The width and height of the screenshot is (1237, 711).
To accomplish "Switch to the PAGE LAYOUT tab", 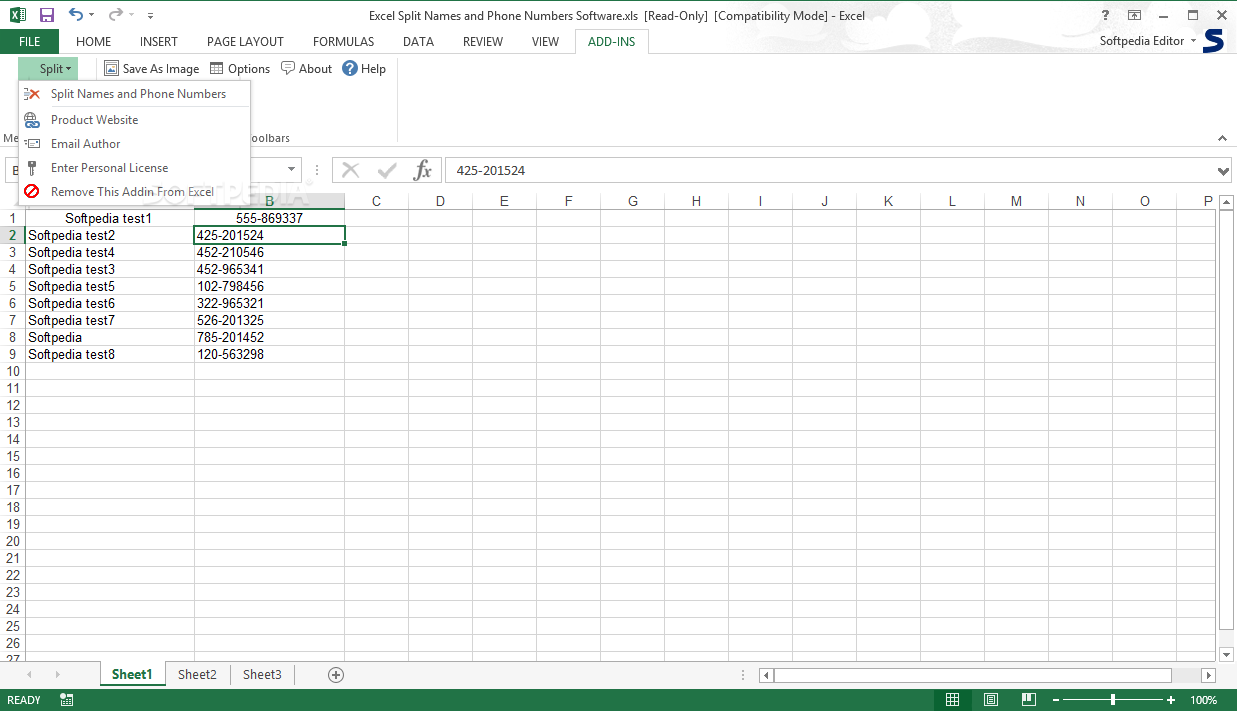I will point(245,41).
